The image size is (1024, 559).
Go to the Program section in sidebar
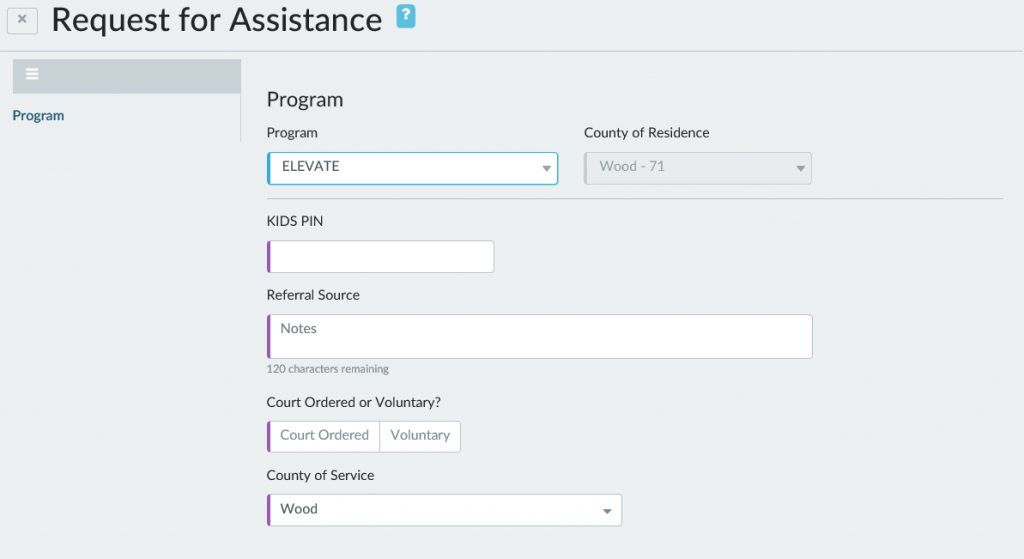38,116
